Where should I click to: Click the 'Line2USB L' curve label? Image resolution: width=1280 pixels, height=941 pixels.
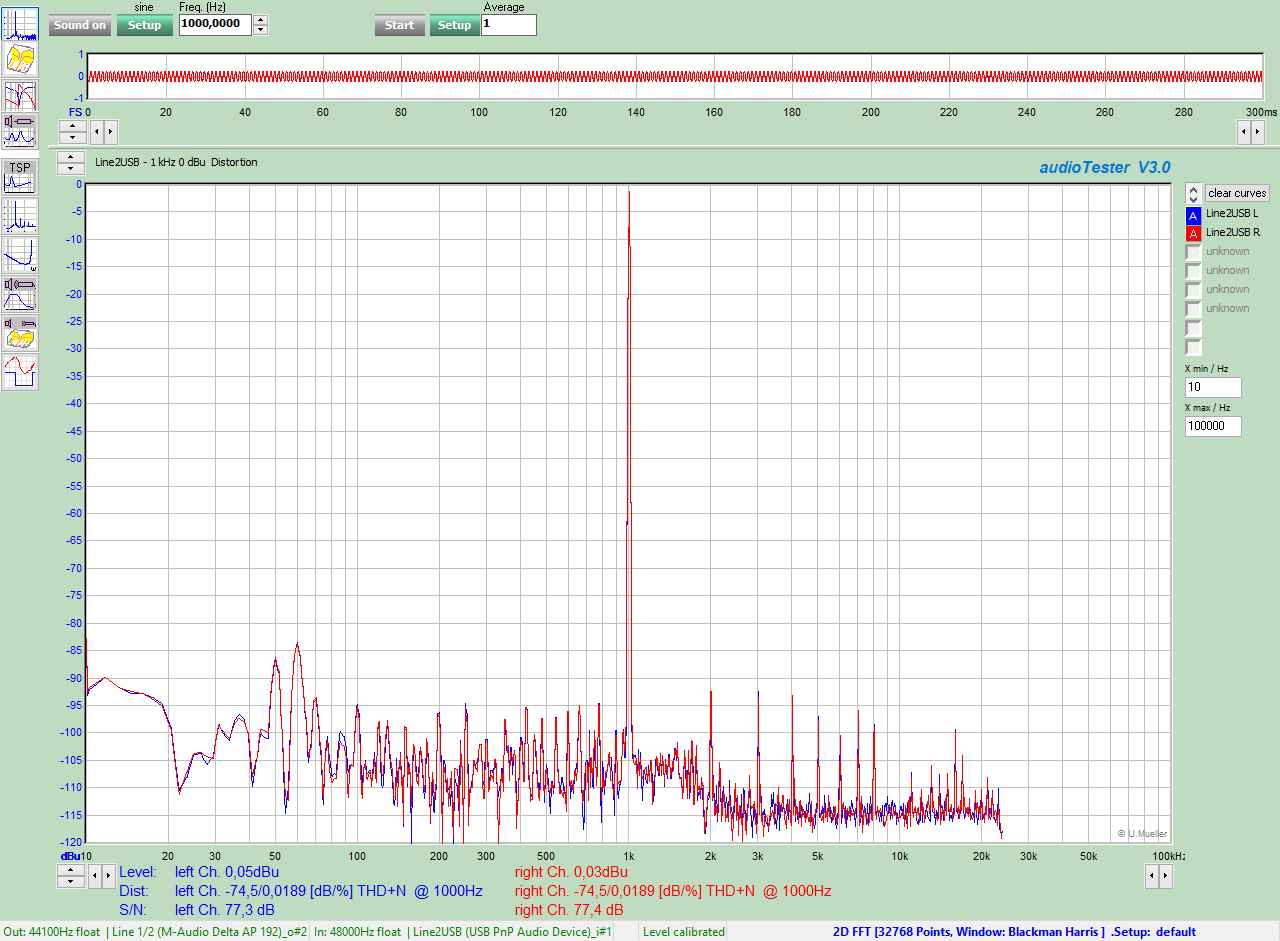tap(1232, 214)
